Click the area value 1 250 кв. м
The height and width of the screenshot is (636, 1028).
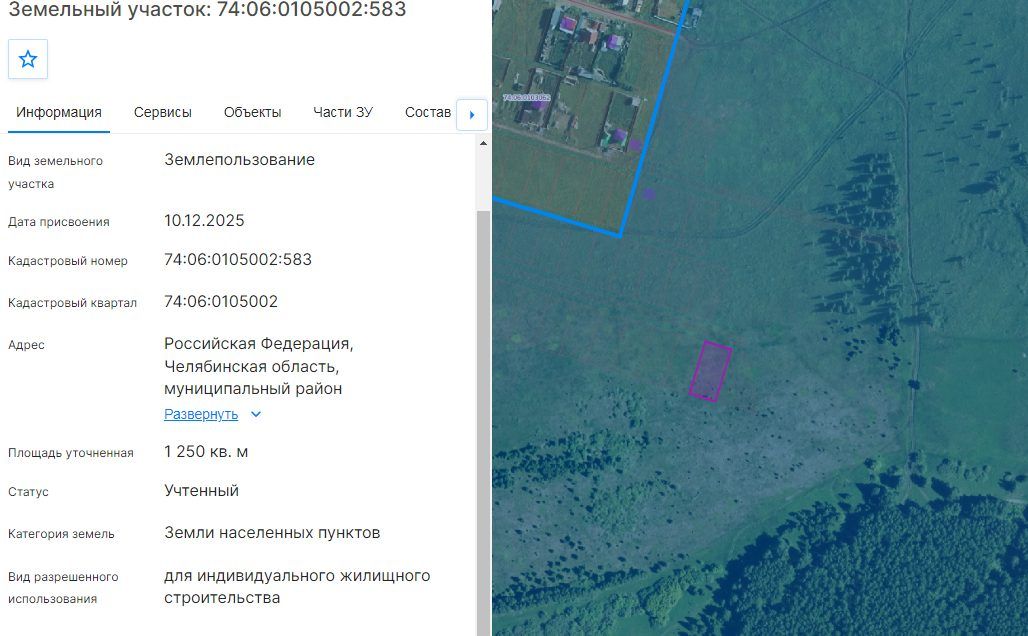(206, 452)
